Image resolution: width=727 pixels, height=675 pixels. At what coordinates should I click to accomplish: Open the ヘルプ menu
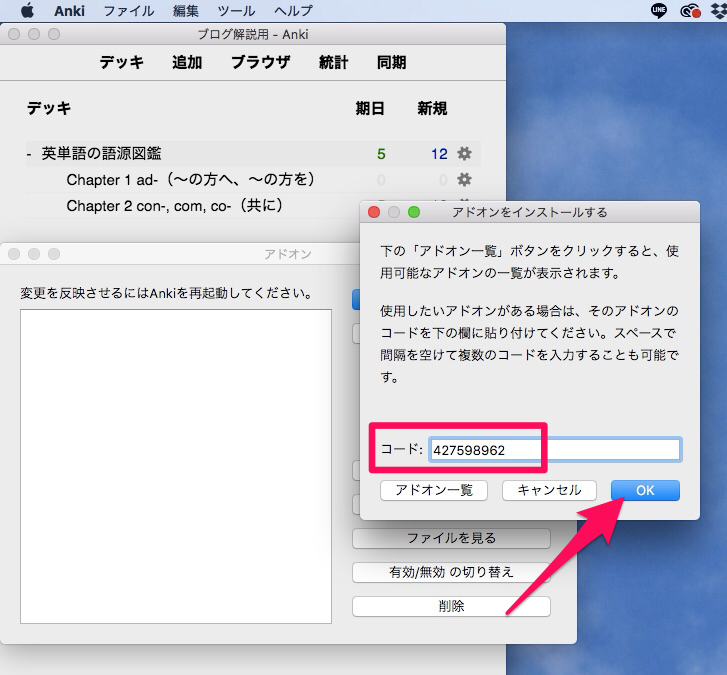[x=293, y=11]
